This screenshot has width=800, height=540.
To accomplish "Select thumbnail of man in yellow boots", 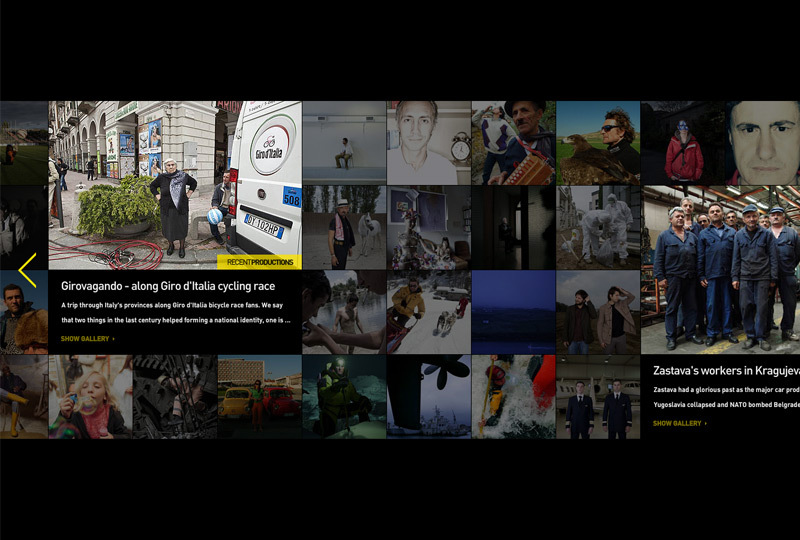I will 24,397.
